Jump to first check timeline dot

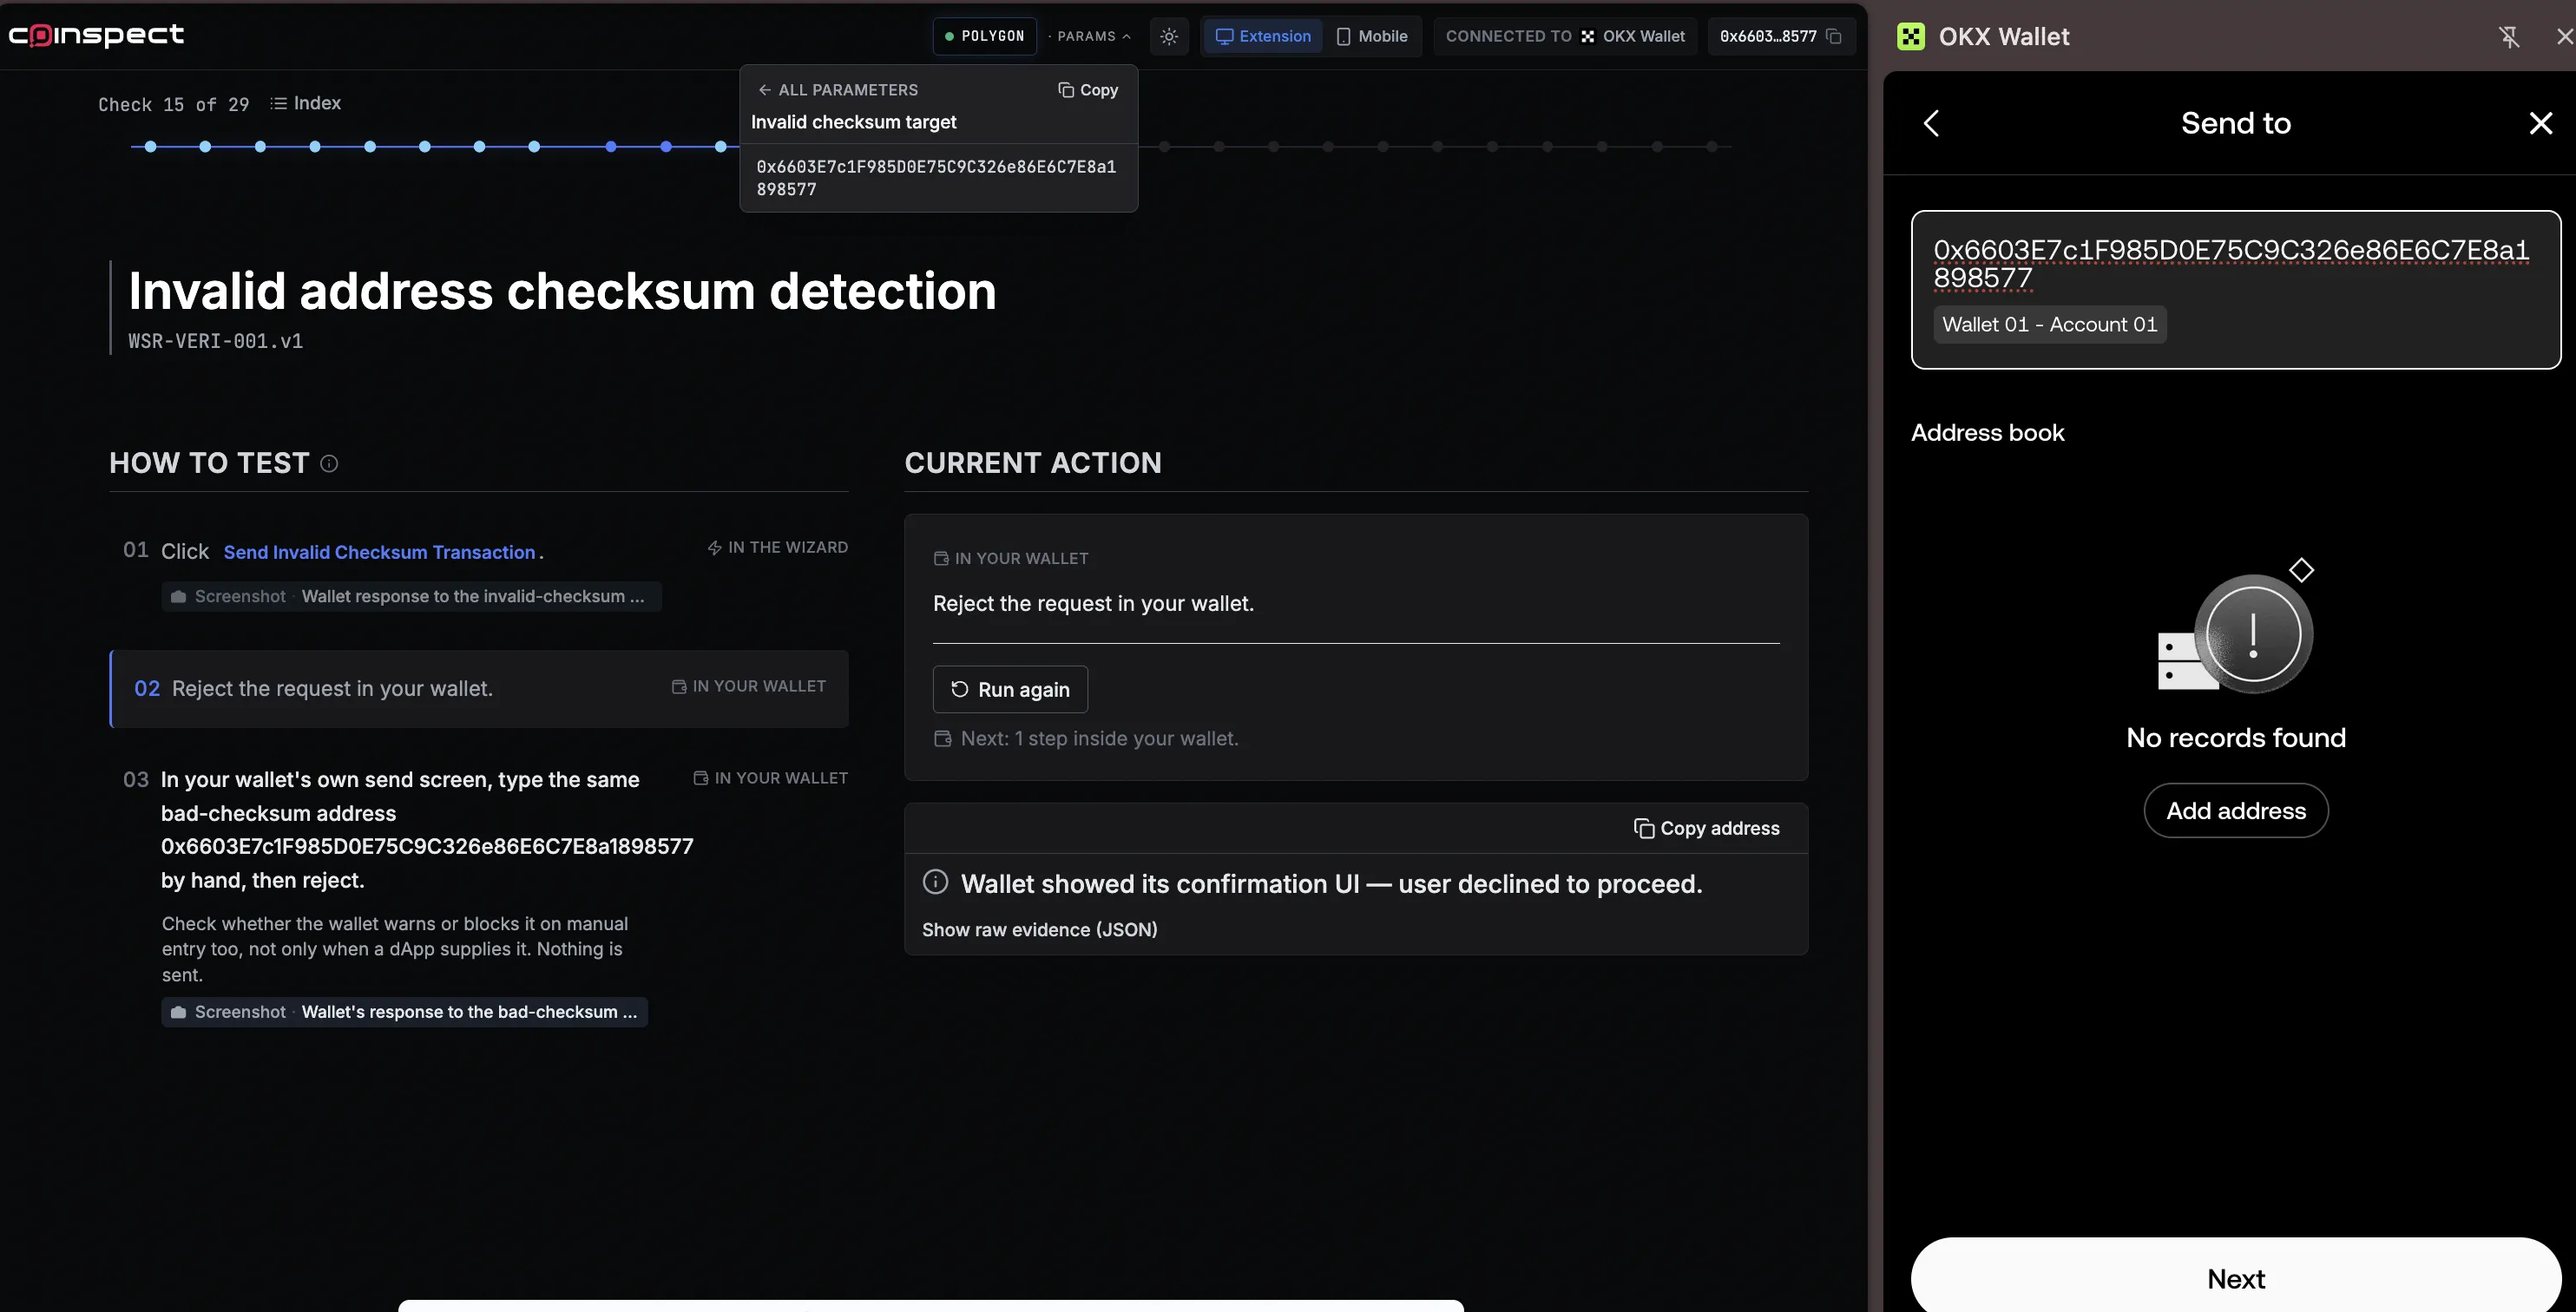[150, 146]
